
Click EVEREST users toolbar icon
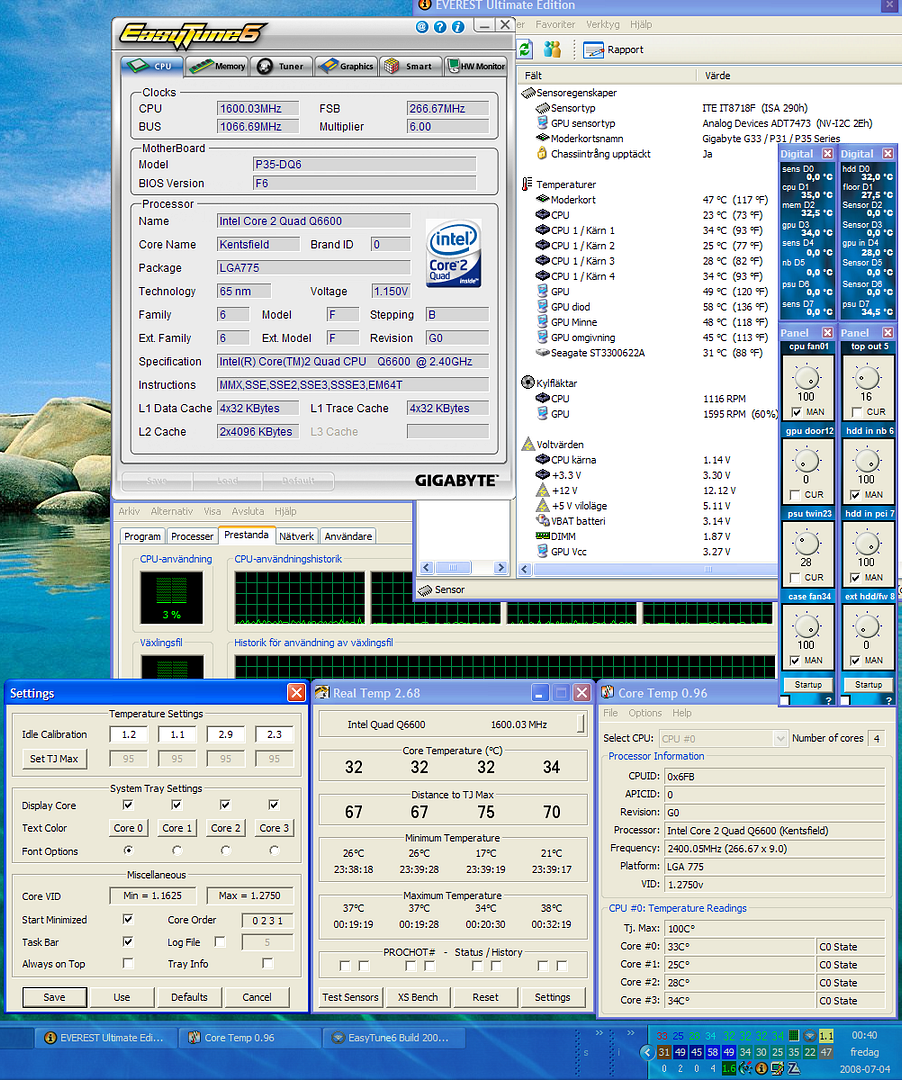(552, 50)
